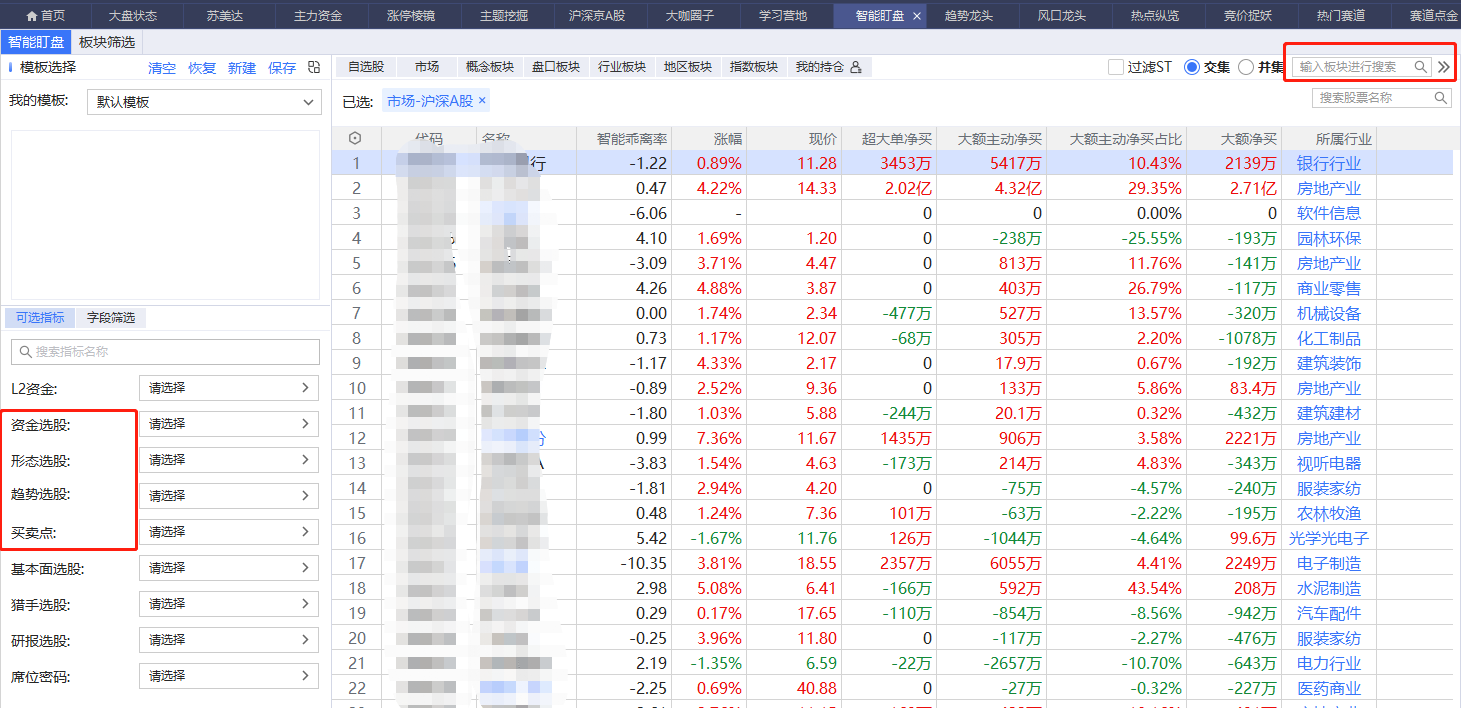Enable the 过滤ST checkbox
This screenshot has width=1461, height=708.
click(x=1116, y=67)
